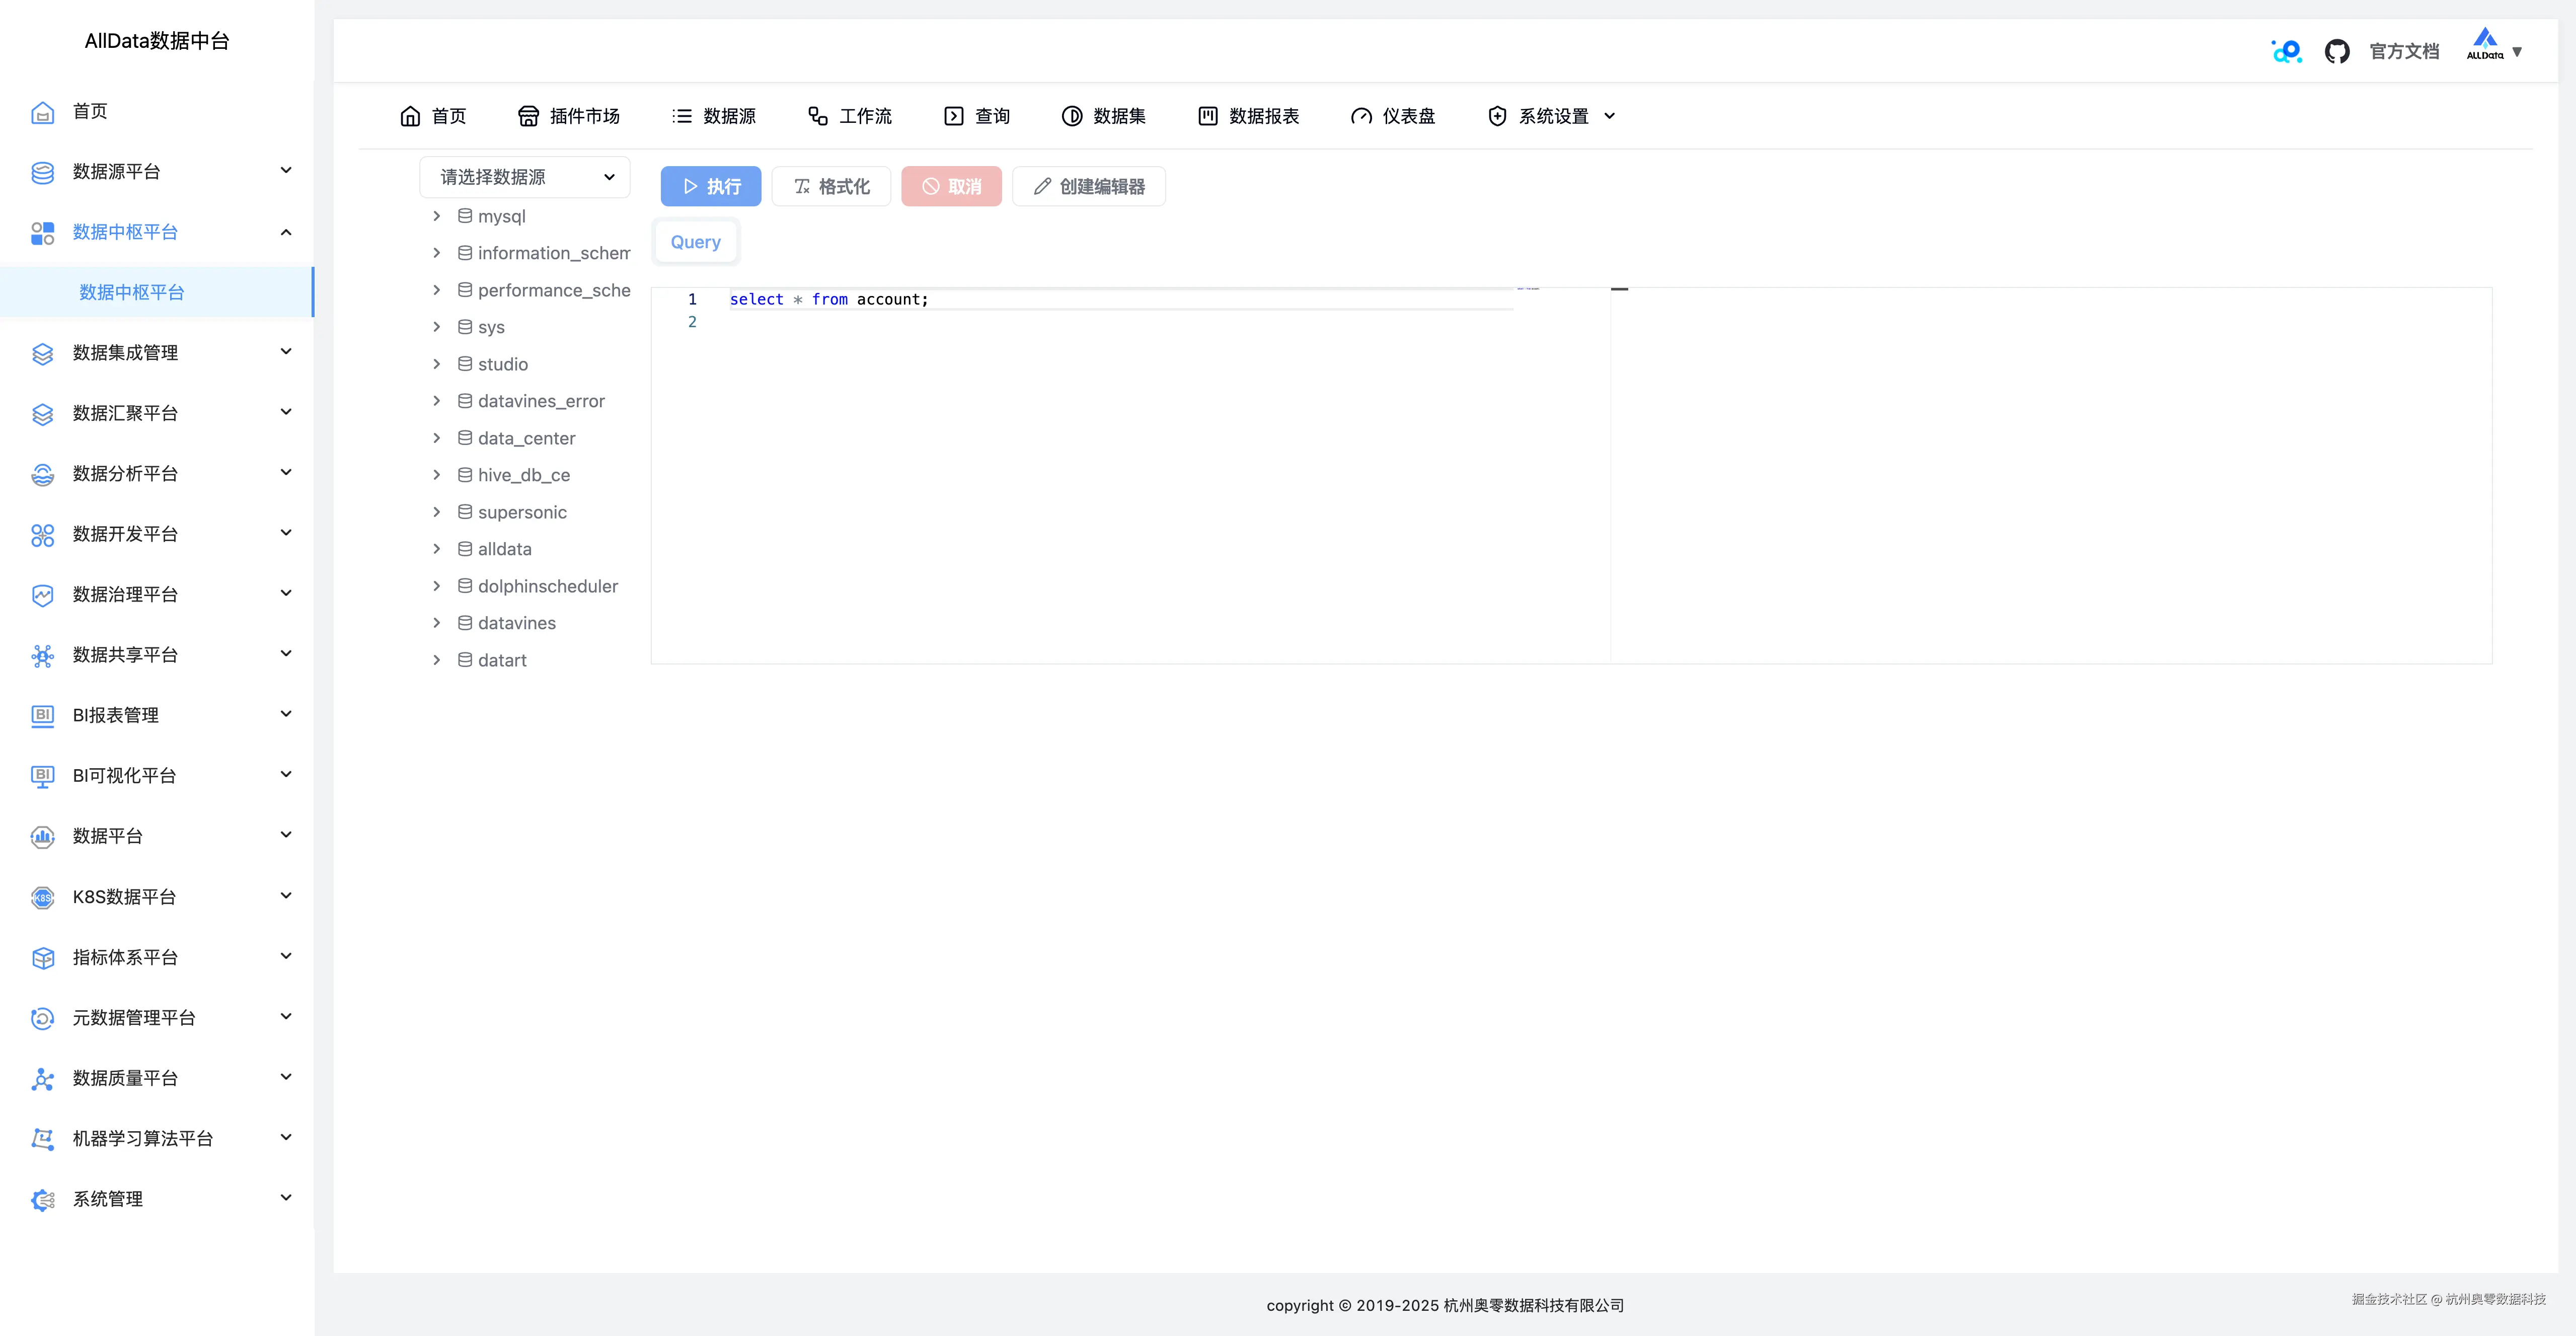Expand the mysql database tree node
Image resolution: width=2576 pixels, height=1336 pixels.
(437, 216)
